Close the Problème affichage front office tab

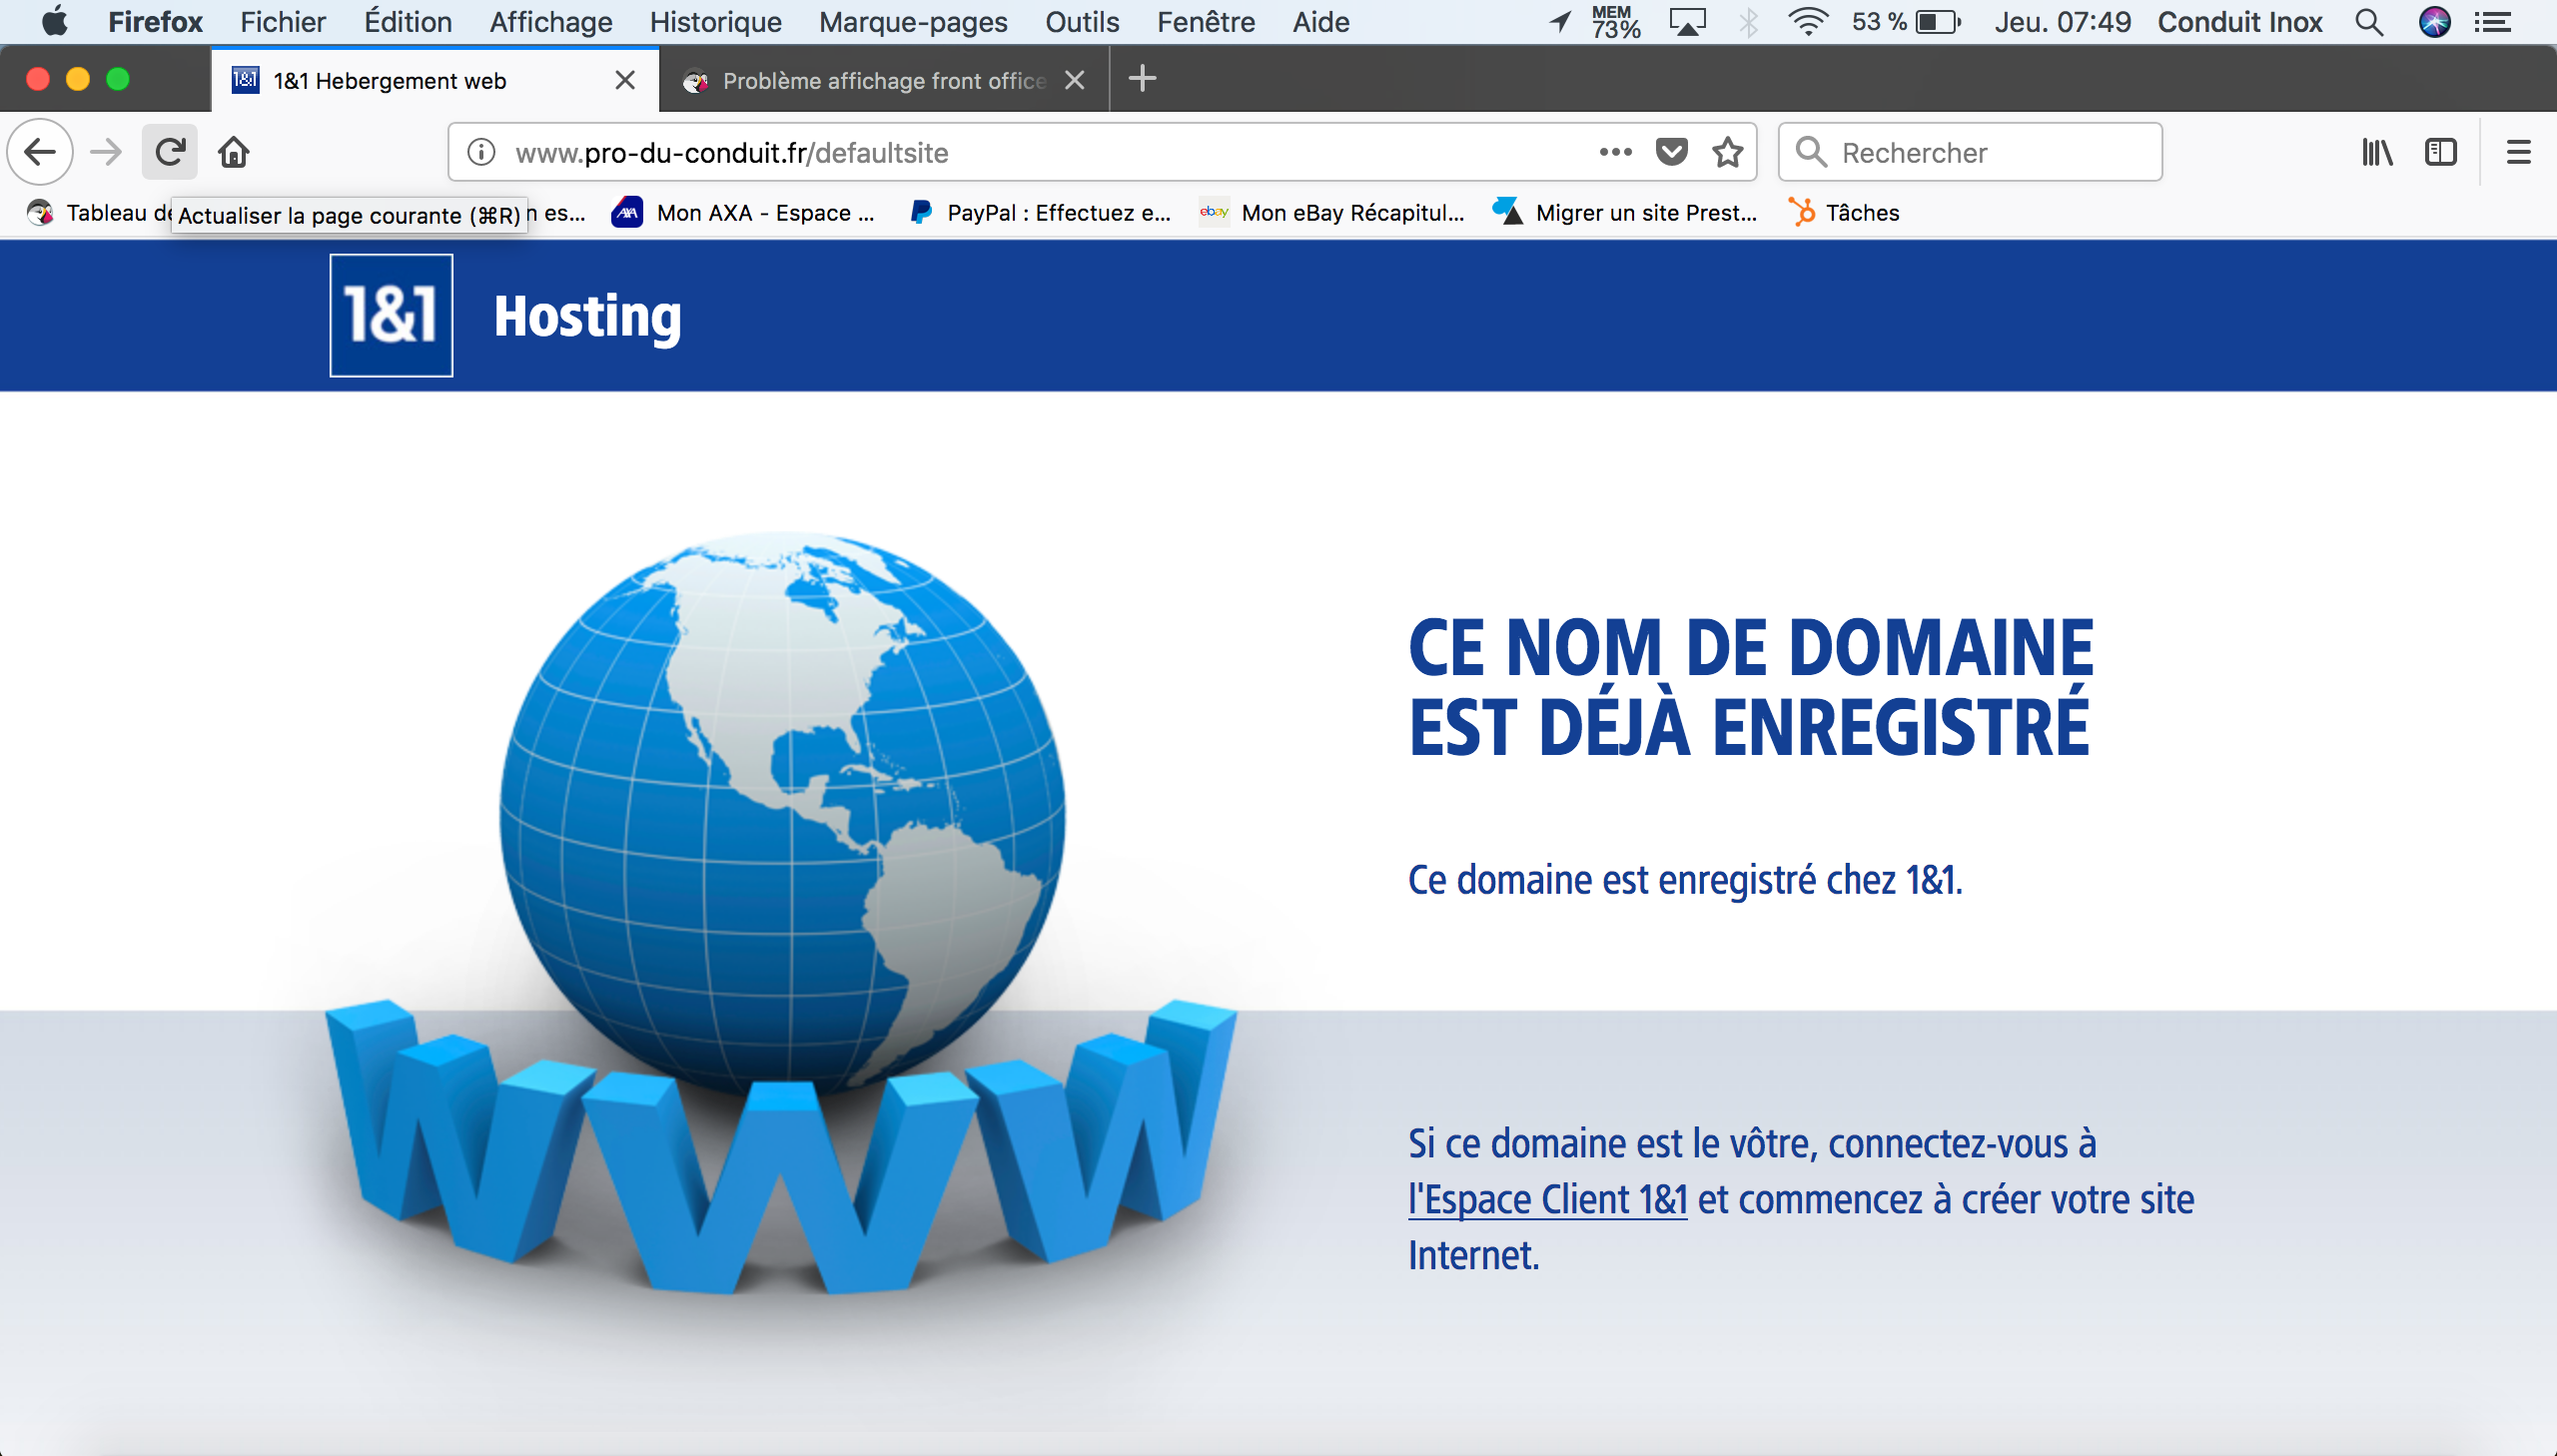click(x=1074, y=80)
